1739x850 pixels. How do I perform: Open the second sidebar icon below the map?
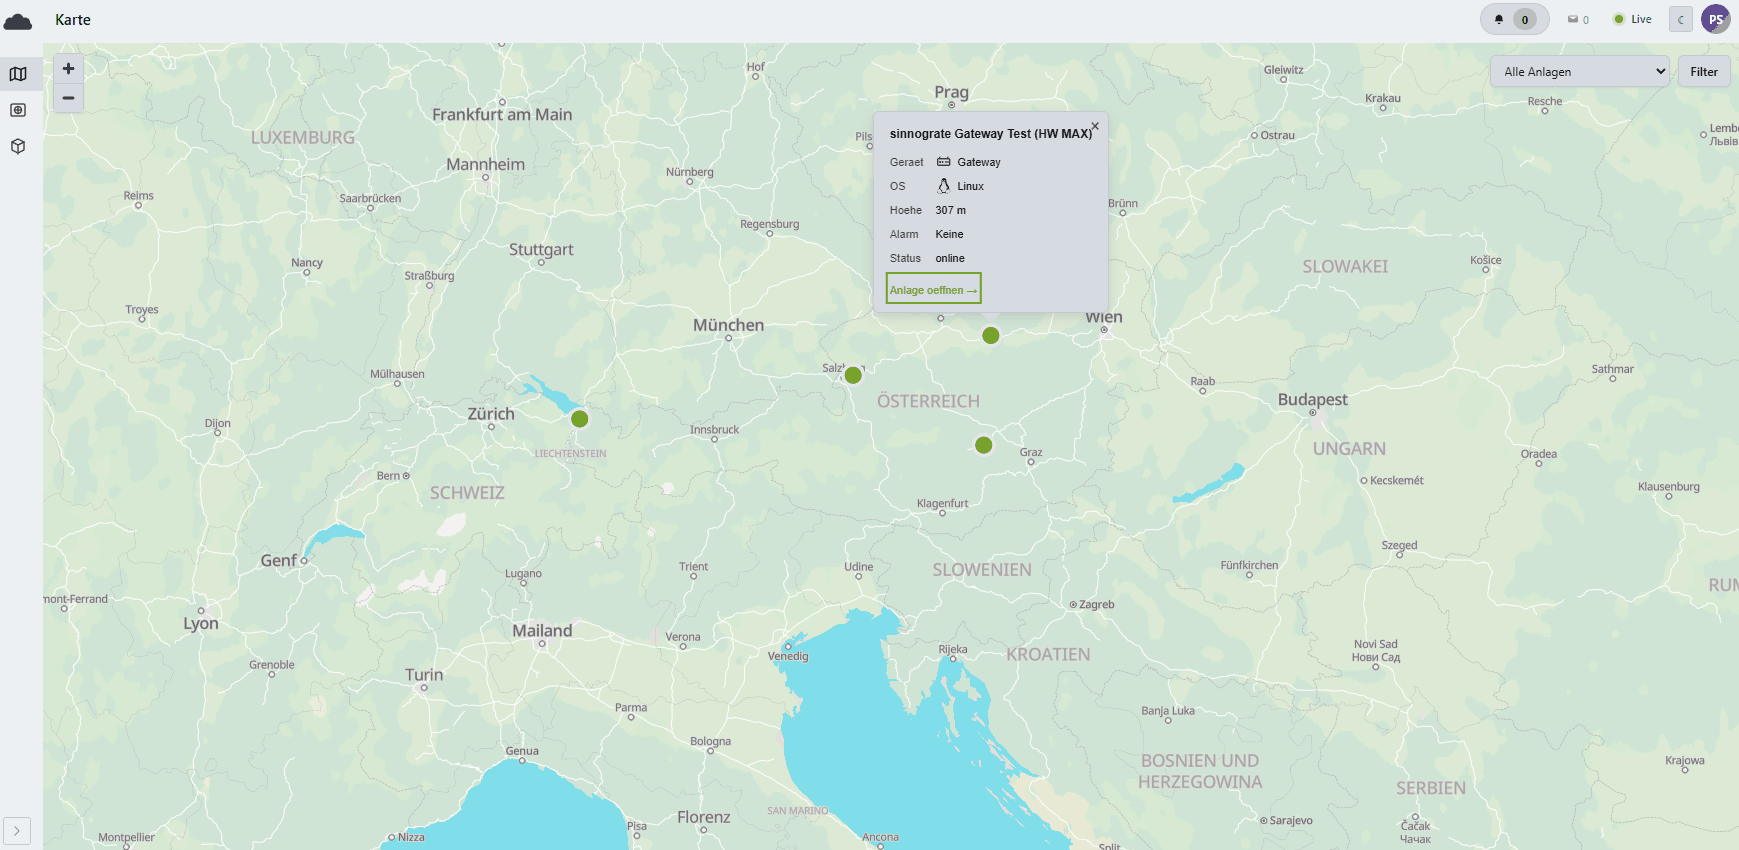18,110
